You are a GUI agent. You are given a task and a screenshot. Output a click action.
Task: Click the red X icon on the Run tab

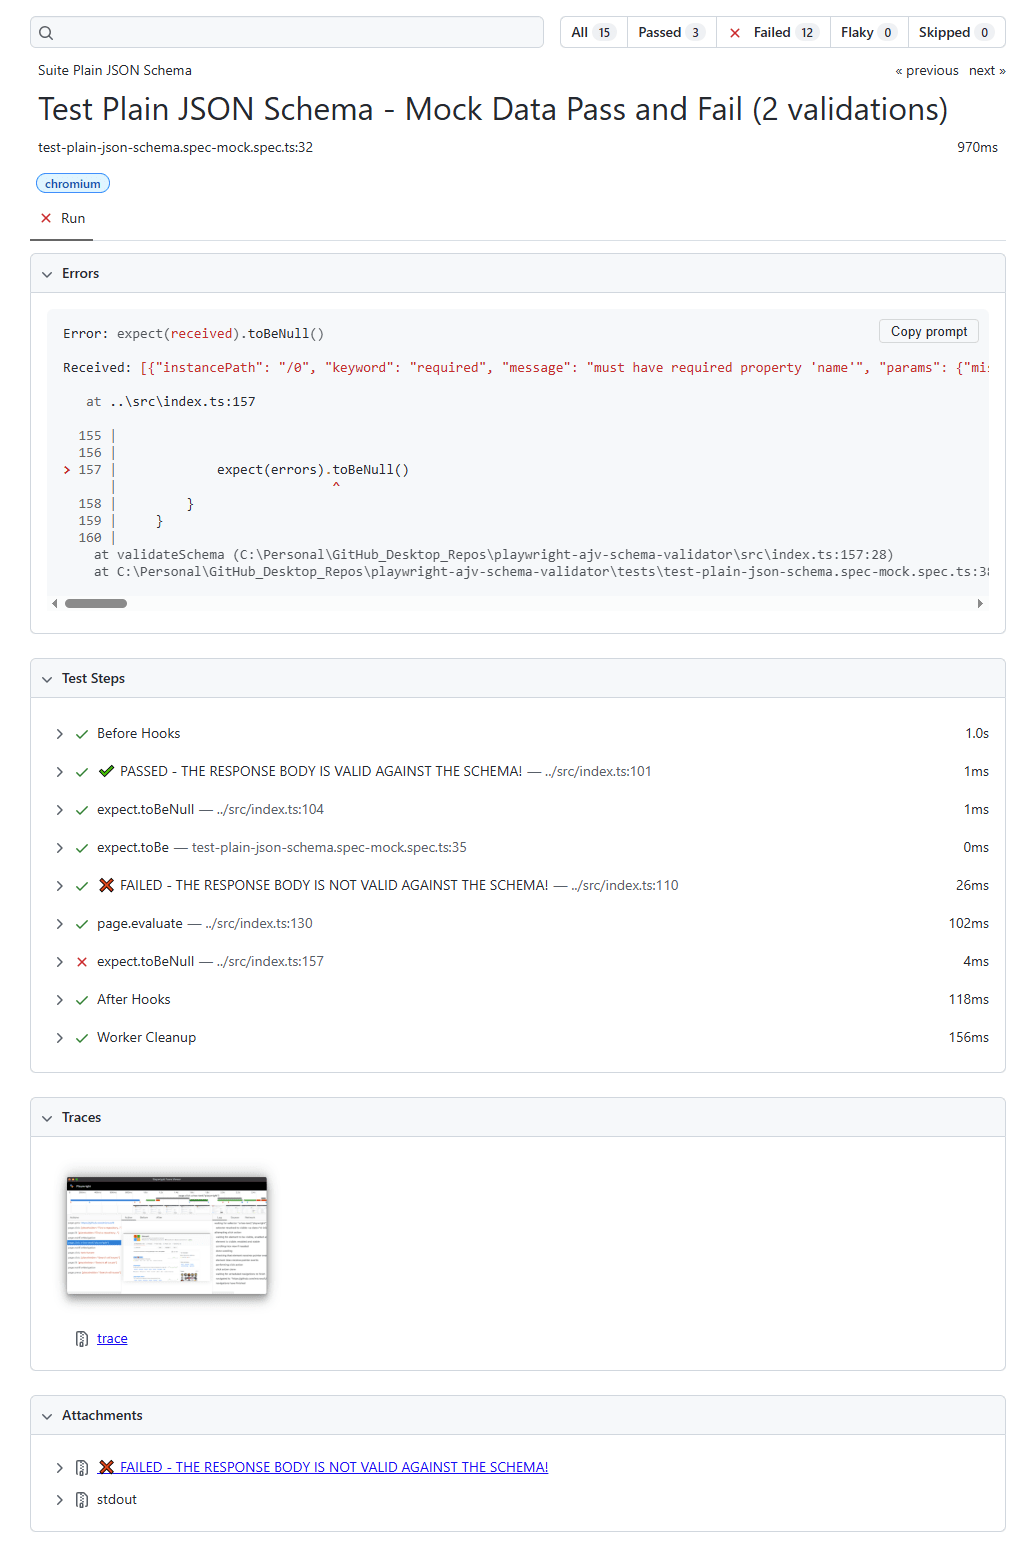coord(46,218)
